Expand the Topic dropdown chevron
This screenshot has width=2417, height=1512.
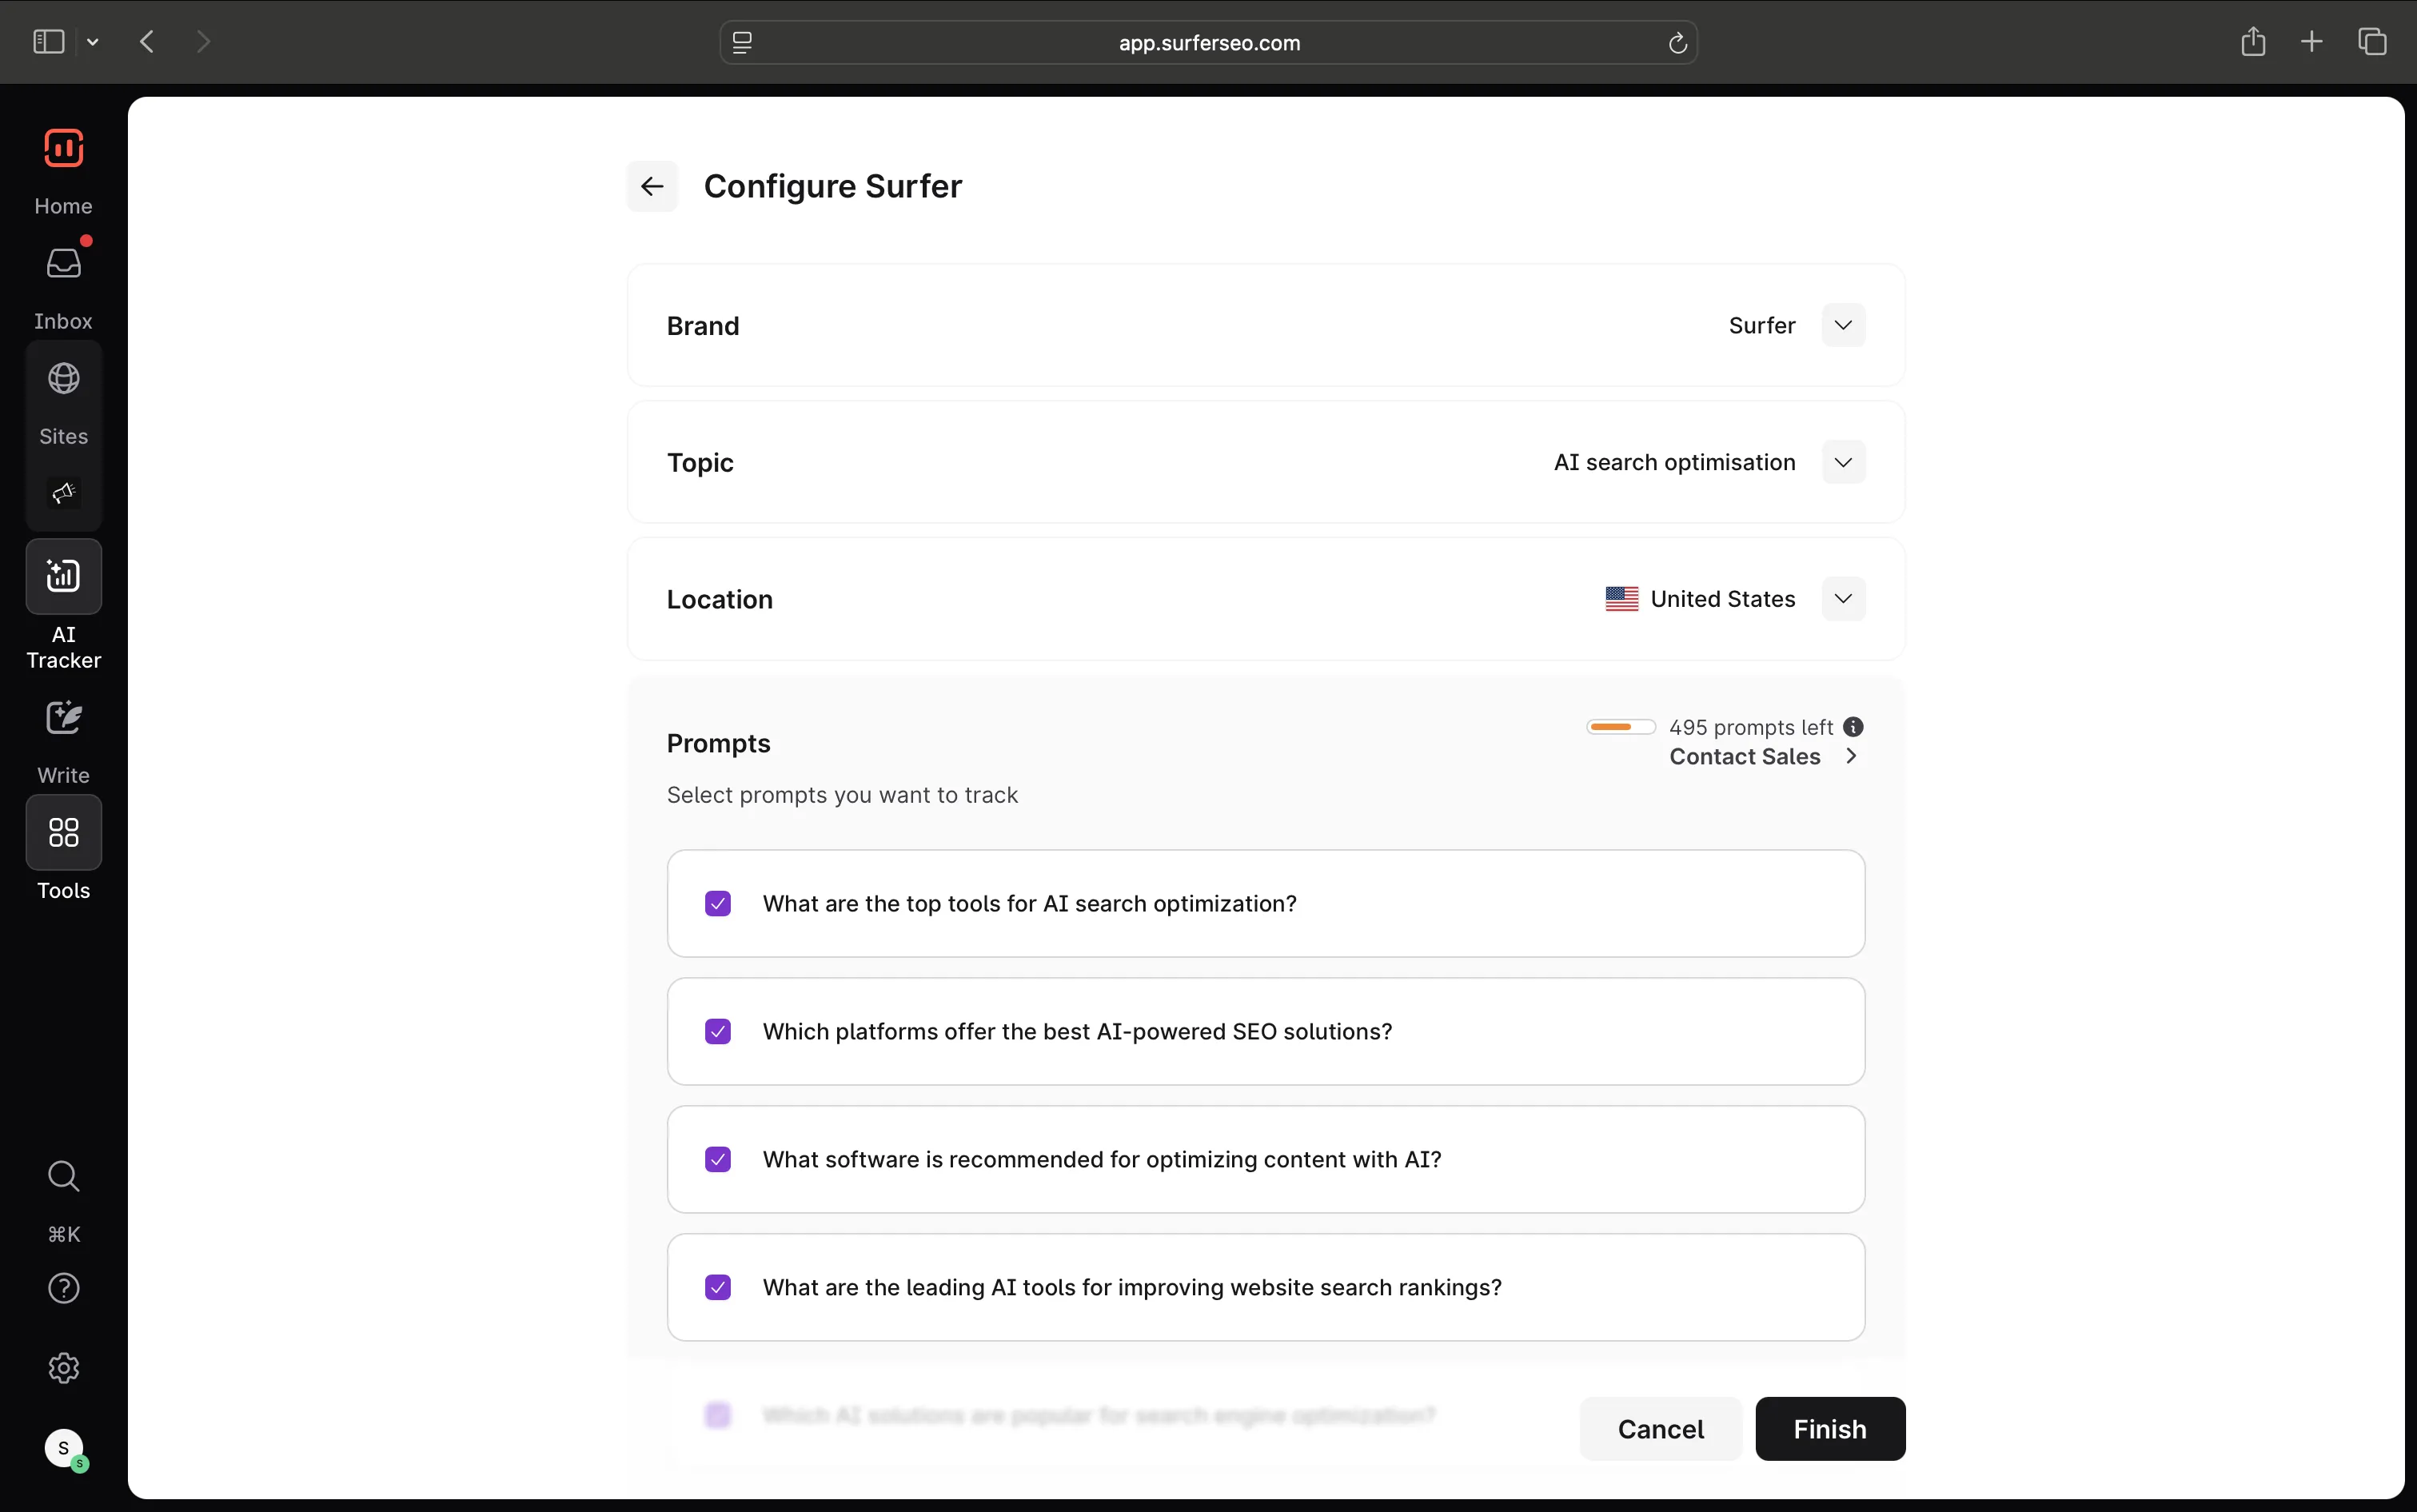pos(1843,462)
